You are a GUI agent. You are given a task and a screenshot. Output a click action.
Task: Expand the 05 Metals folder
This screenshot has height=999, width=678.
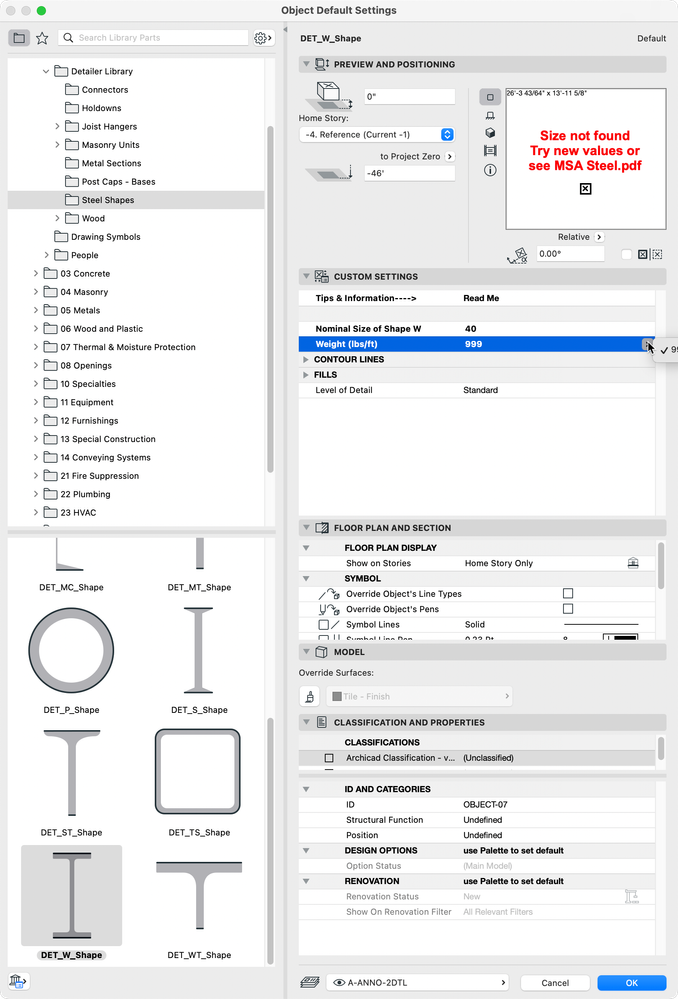coord(36,310)
